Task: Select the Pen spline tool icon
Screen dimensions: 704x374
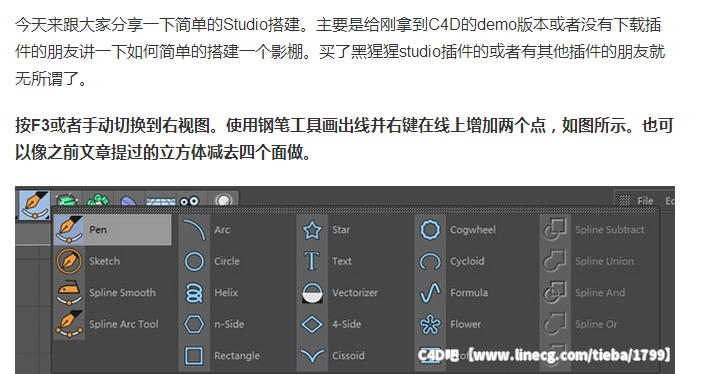Action: (x=69, y=229)
